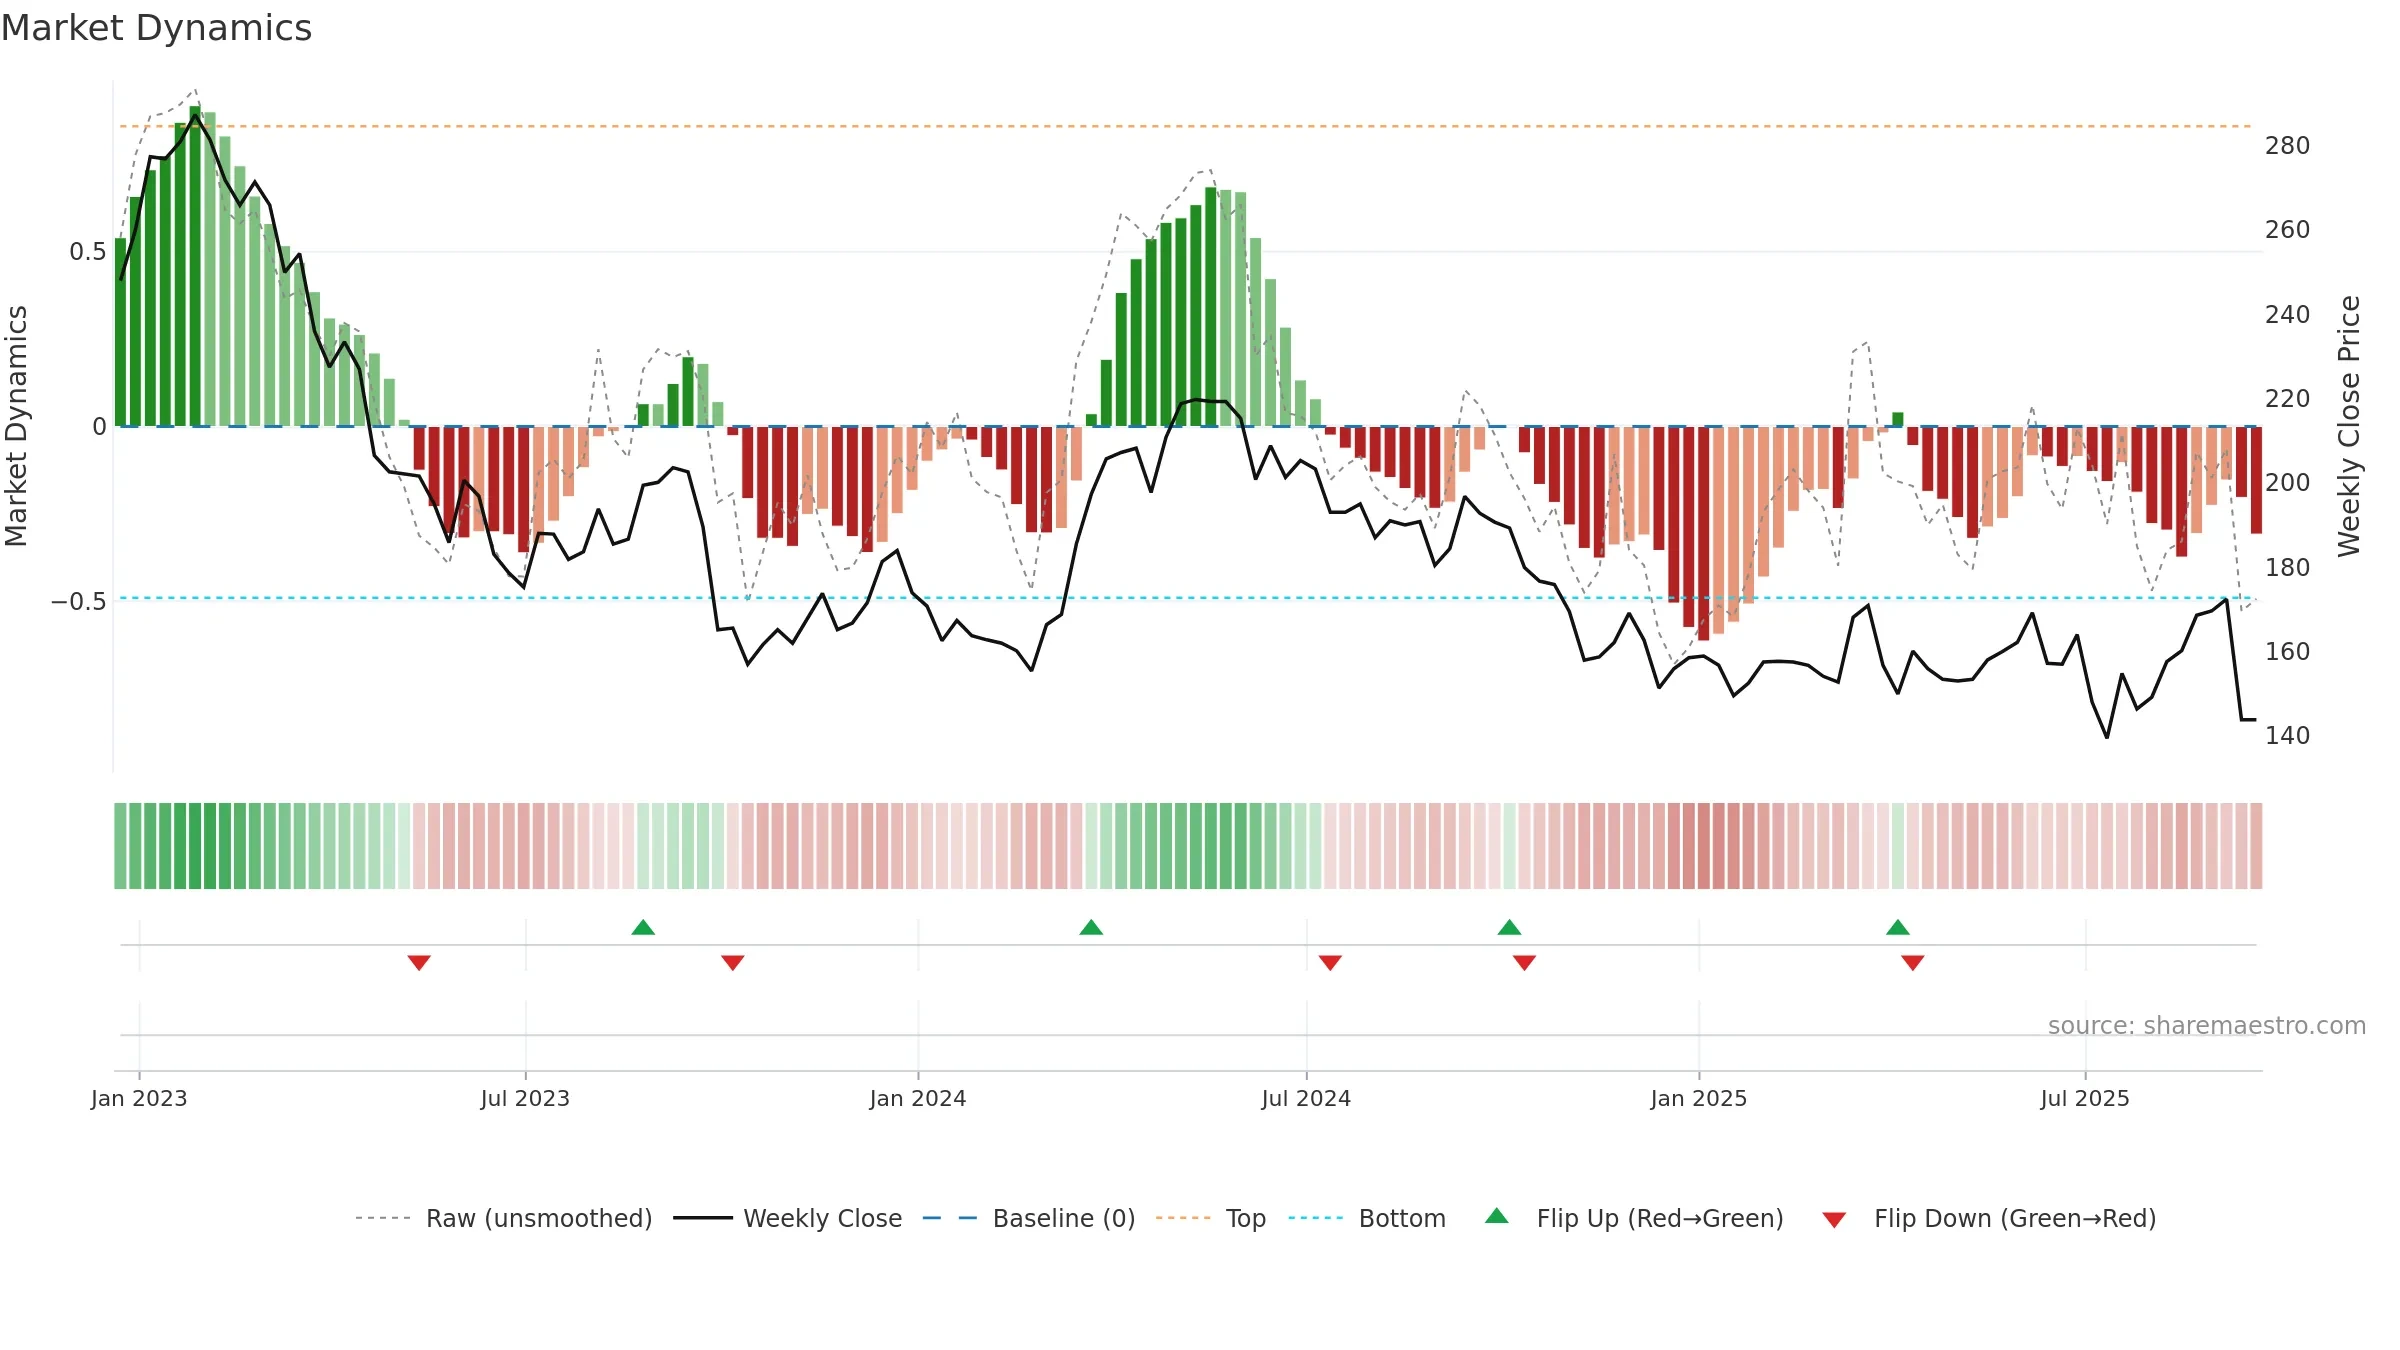Image resolution: width=2400 pixels, height=1350 pixels.
Task: Toggle the Baseline (0) legend entry
Action: coord(1029,1218)
